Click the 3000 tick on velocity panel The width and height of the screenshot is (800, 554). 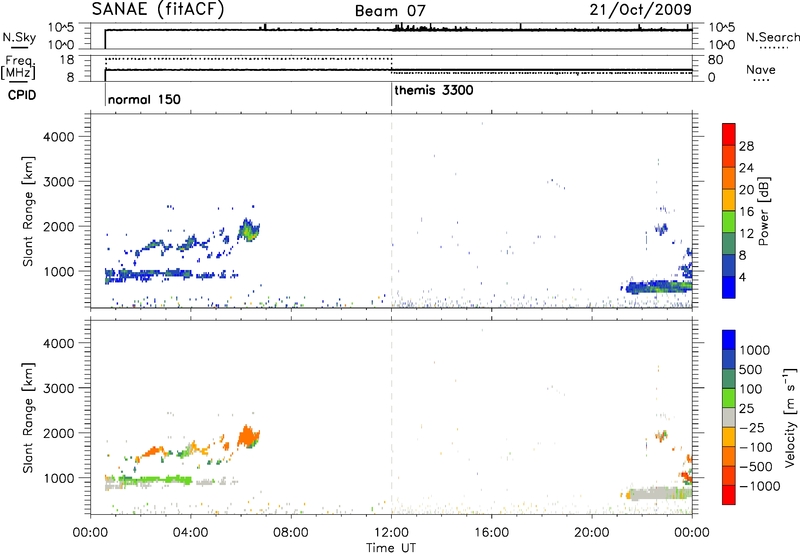tap(58, 388)
